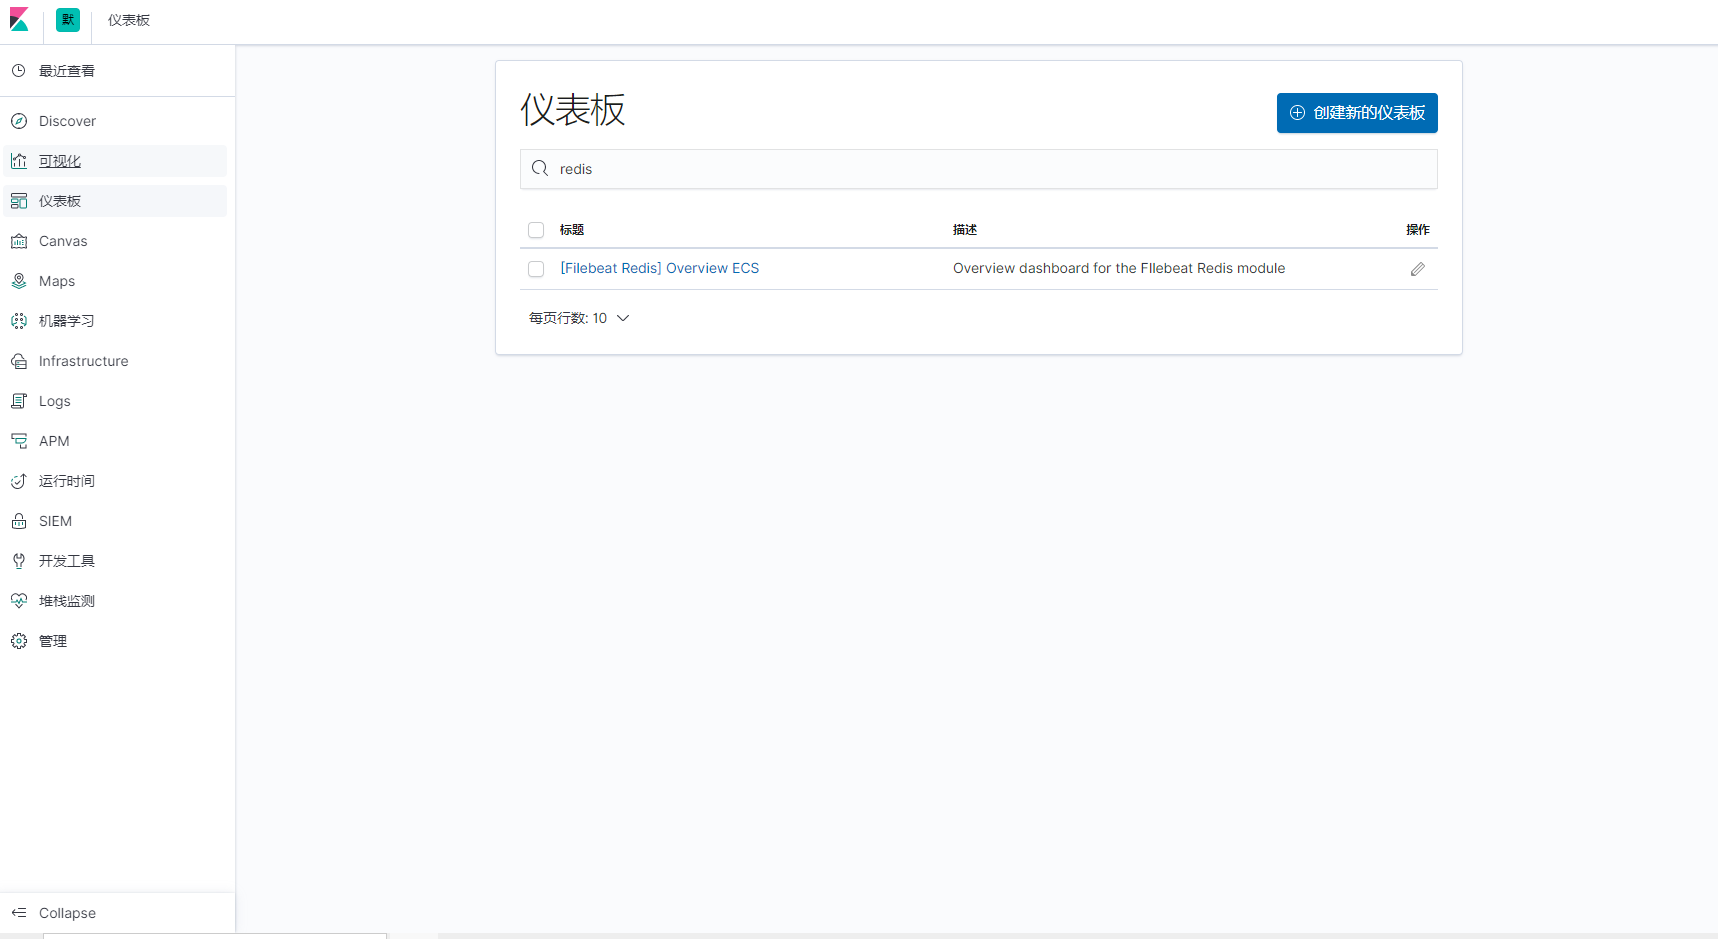Click the 描述 column header

[x=965, y=230]
